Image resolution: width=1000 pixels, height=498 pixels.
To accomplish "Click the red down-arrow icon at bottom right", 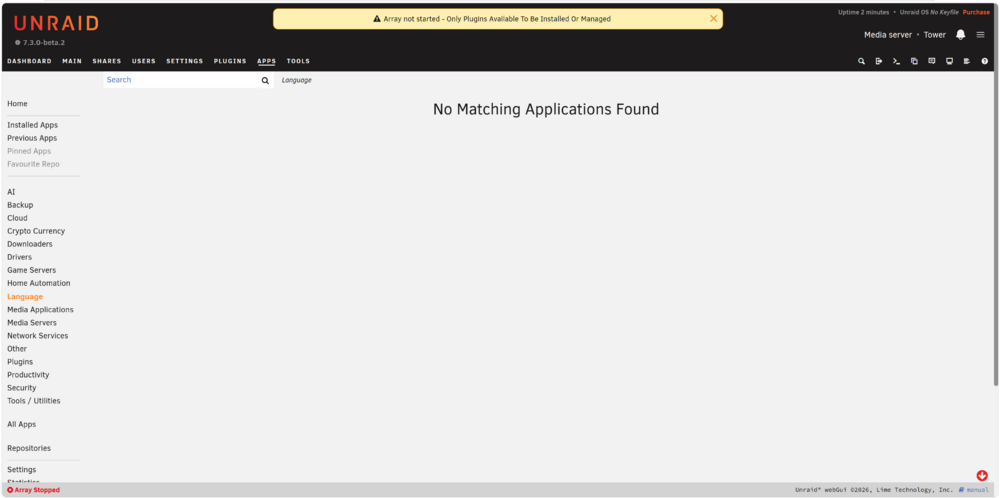I will point(982,475).
